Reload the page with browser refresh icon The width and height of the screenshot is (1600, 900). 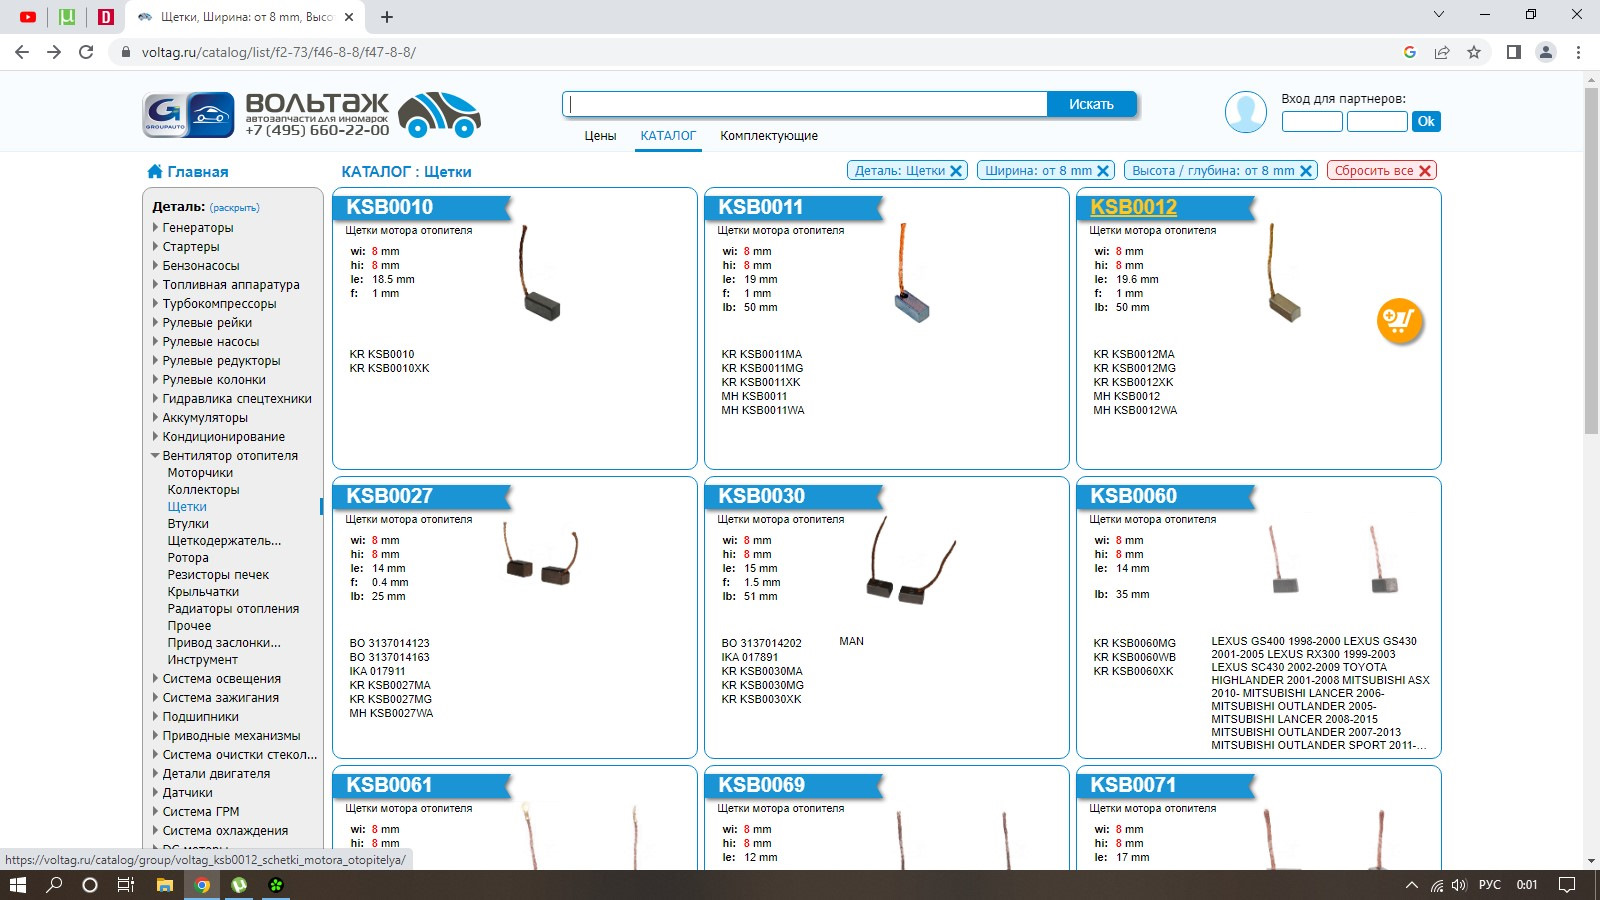[x=86, y=52]
